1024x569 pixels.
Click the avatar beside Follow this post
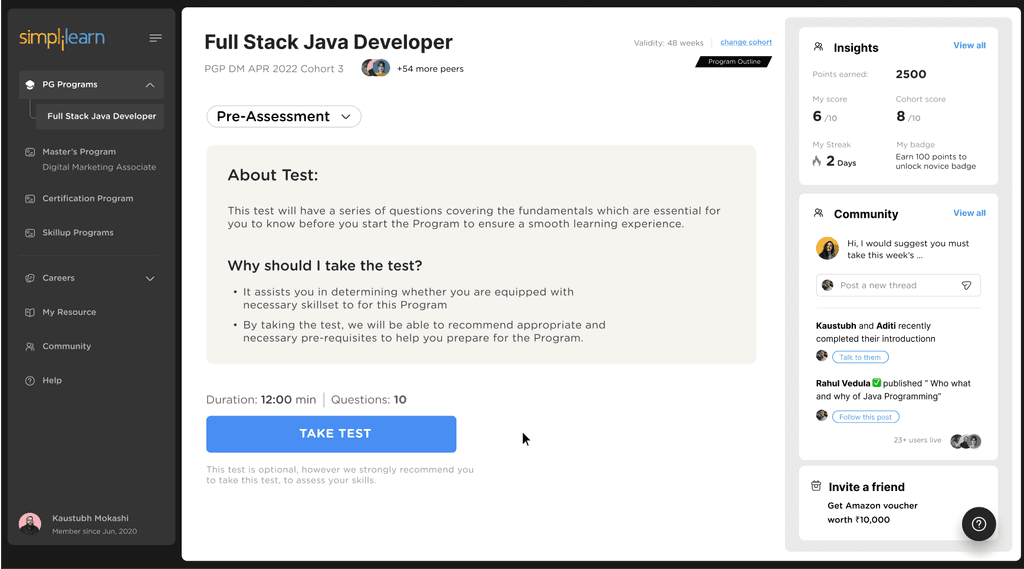click(822, 415)
